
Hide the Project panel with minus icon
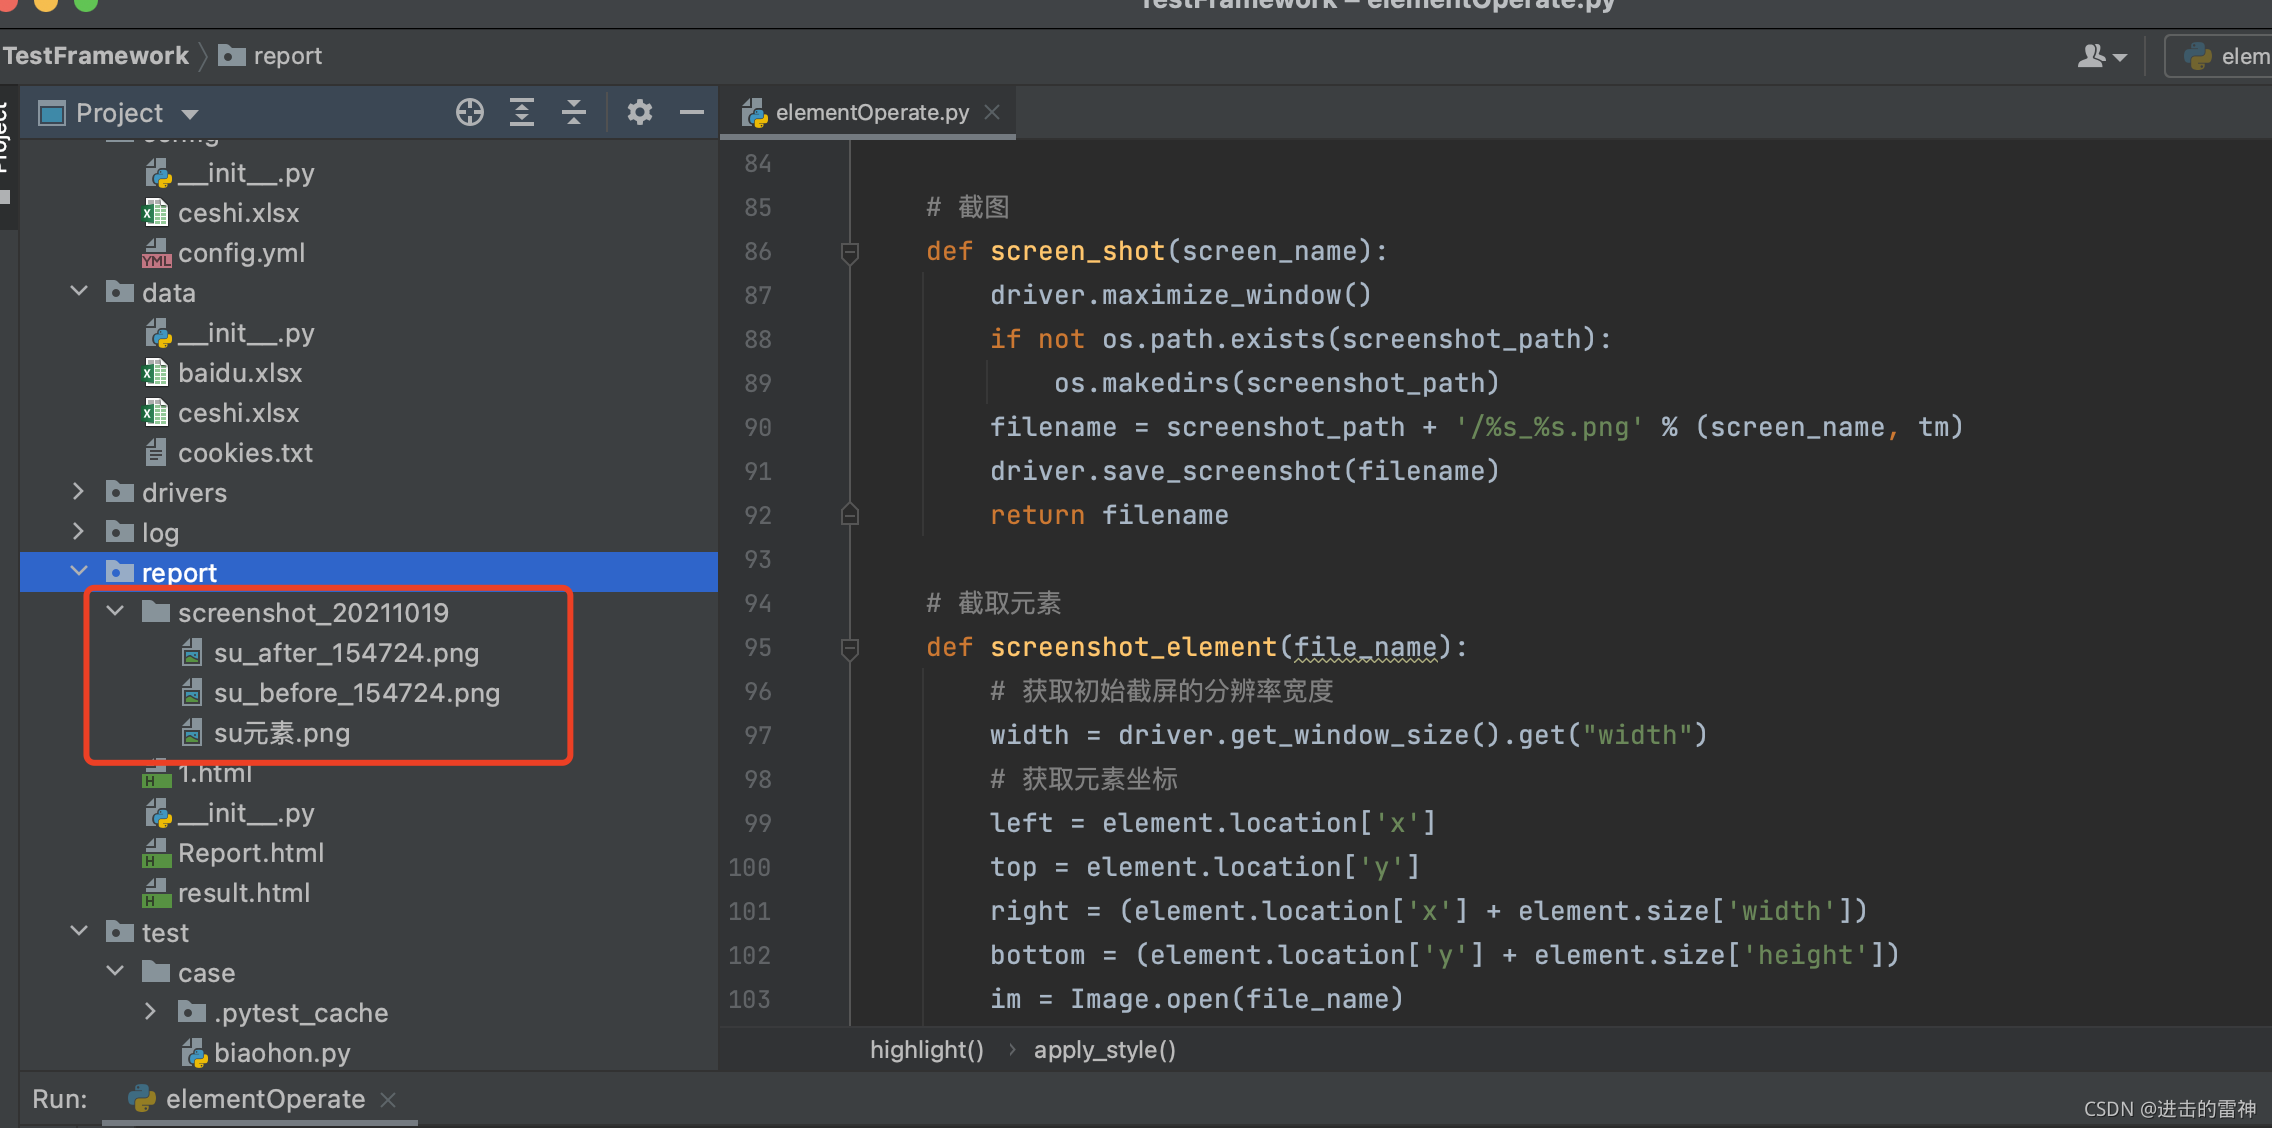coord(692,112)
